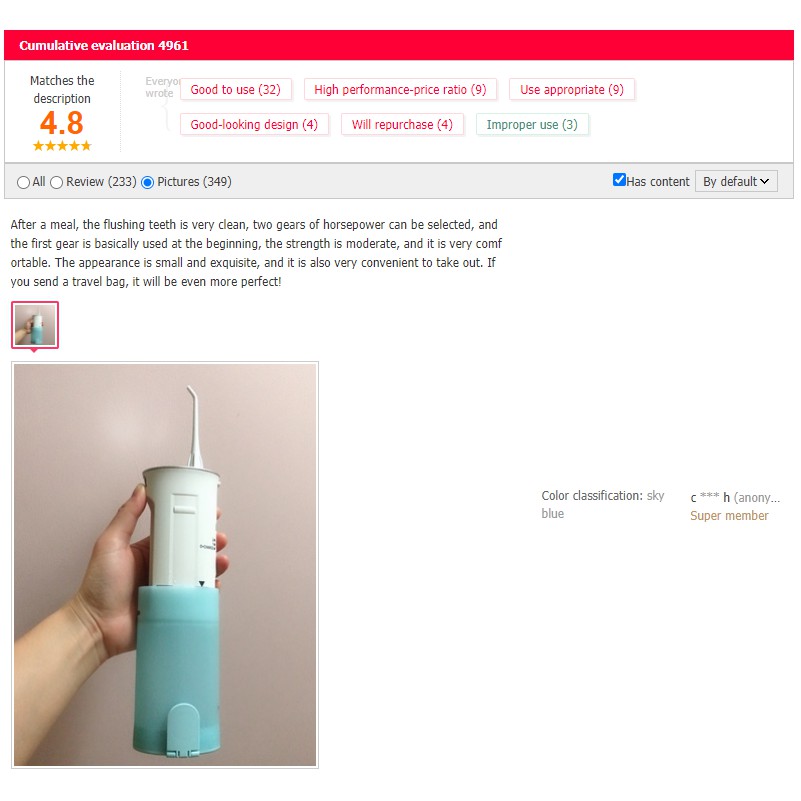
Task: Filter by Good-looking design (4) tag
Action: (254, 125)
